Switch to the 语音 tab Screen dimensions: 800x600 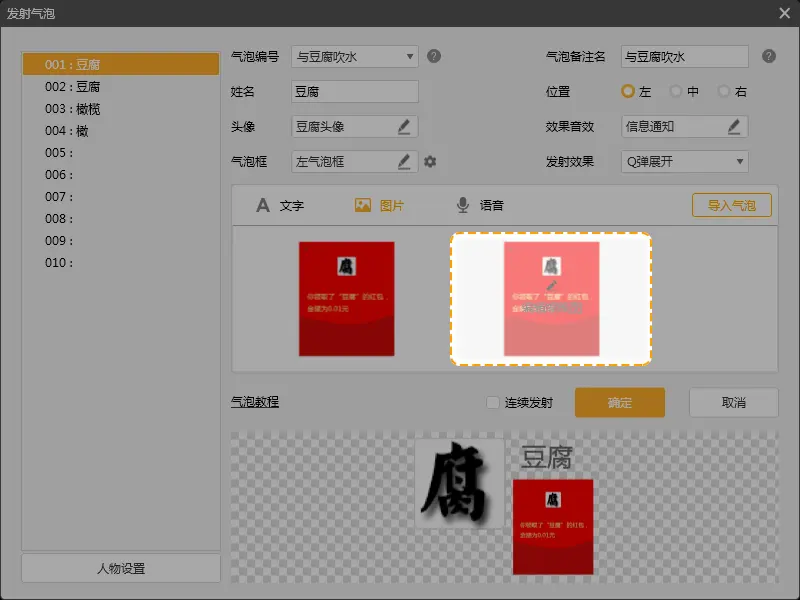[x=480, y=206]
